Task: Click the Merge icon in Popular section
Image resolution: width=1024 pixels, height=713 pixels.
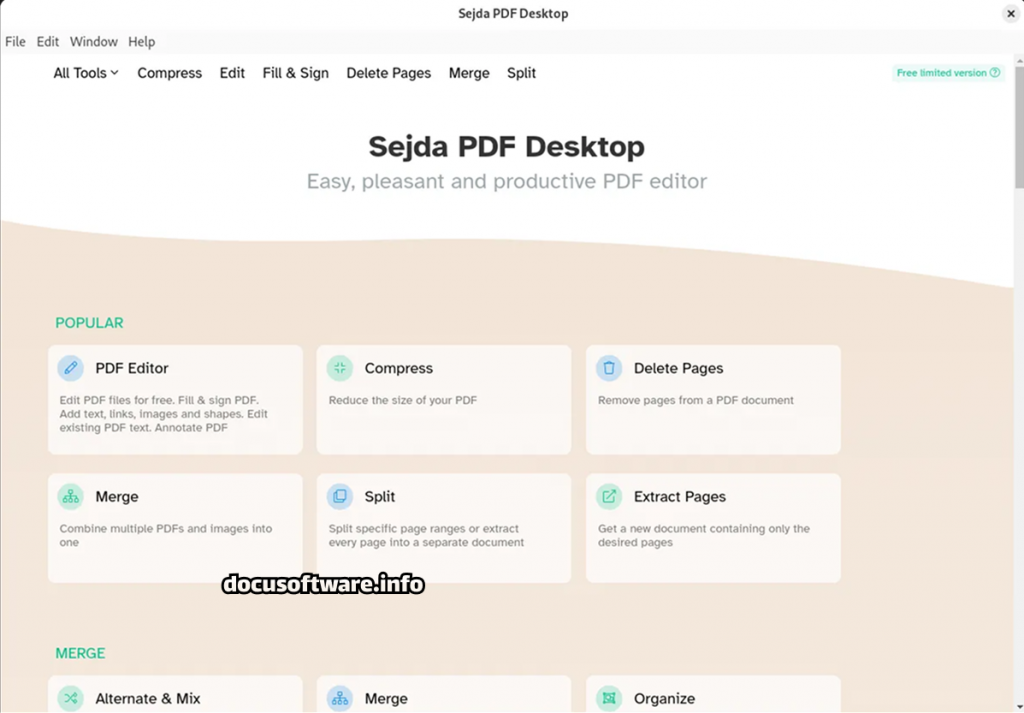Action: (x=70, y=496)
